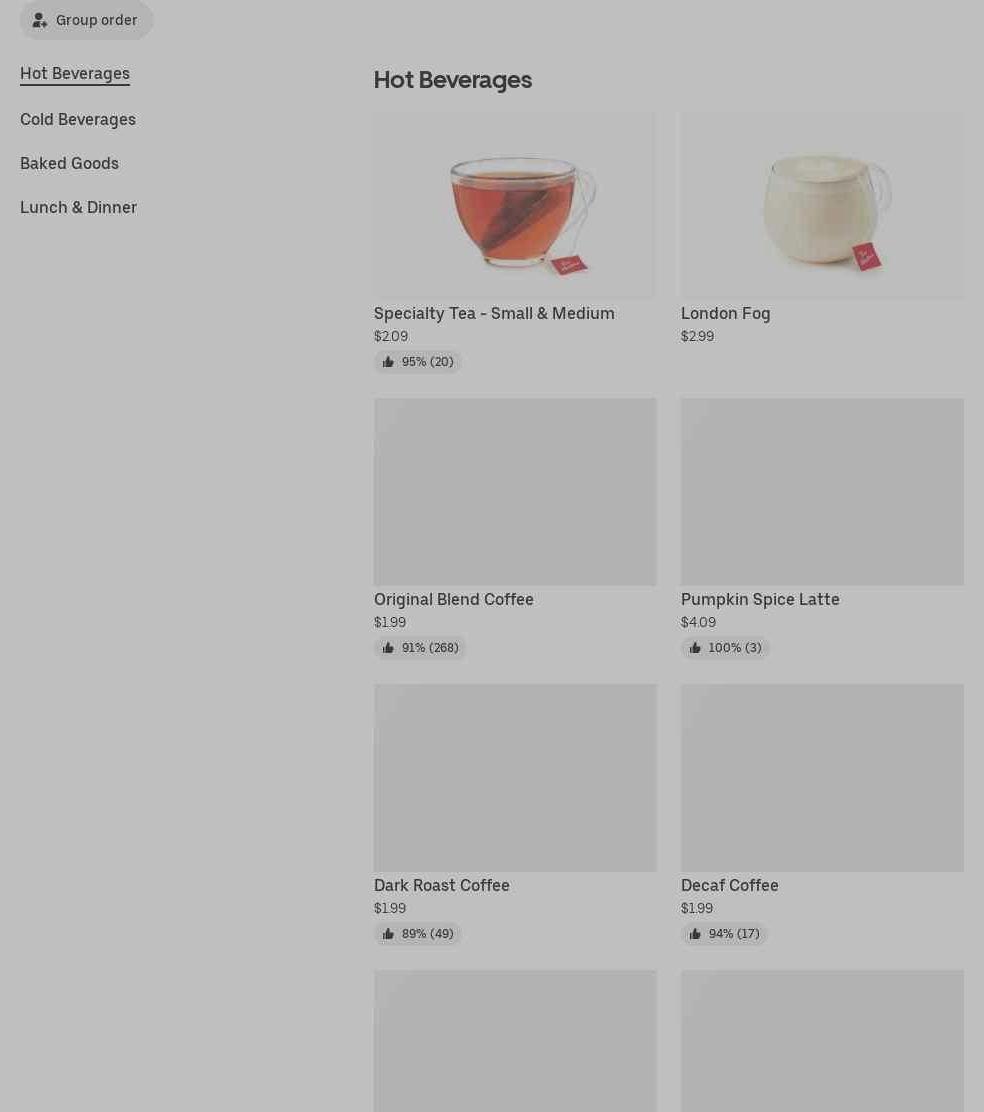Select the London Fog item title
The image size is (984, 1112).
click(x=725, y=313)
